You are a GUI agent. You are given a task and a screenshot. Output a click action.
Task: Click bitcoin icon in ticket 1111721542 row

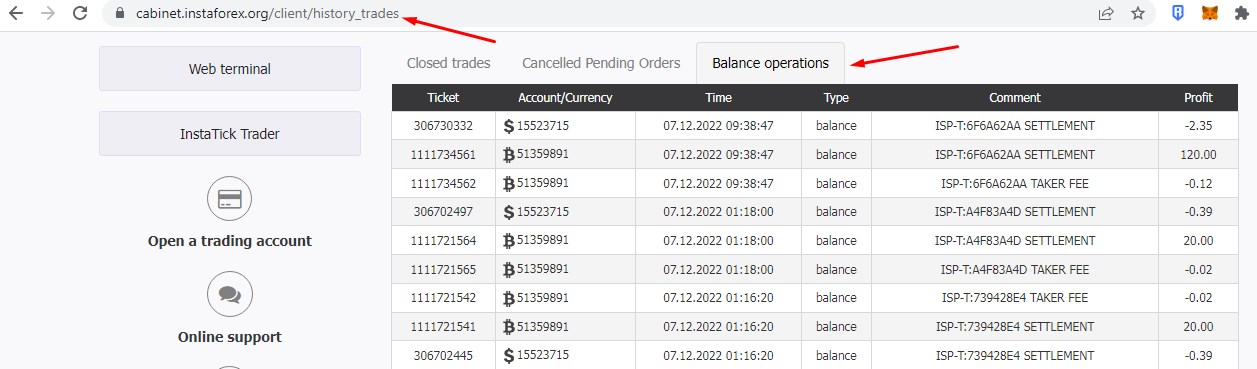(508, 298)
